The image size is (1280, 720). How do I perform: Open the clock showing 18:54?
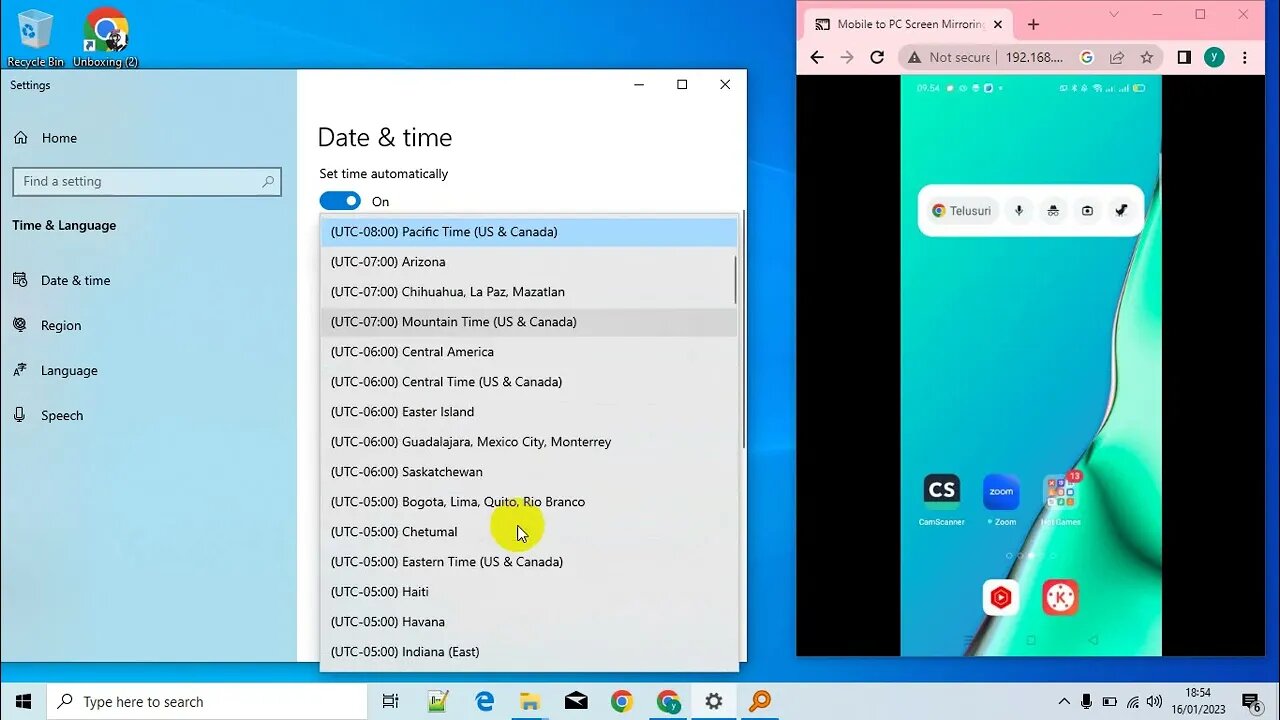(1197, 701)
